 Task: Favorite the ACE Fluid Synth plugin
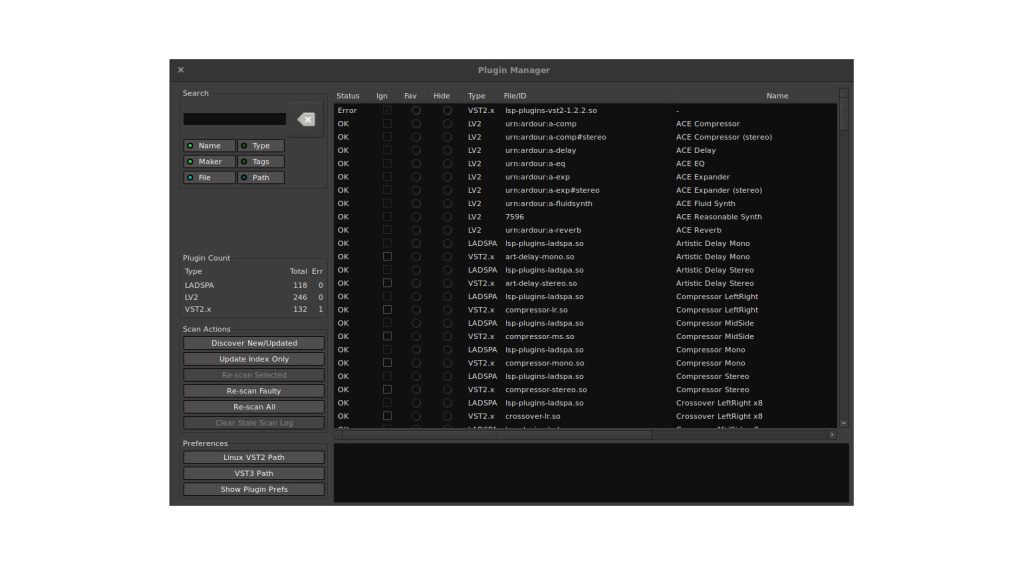coord(416,203)
